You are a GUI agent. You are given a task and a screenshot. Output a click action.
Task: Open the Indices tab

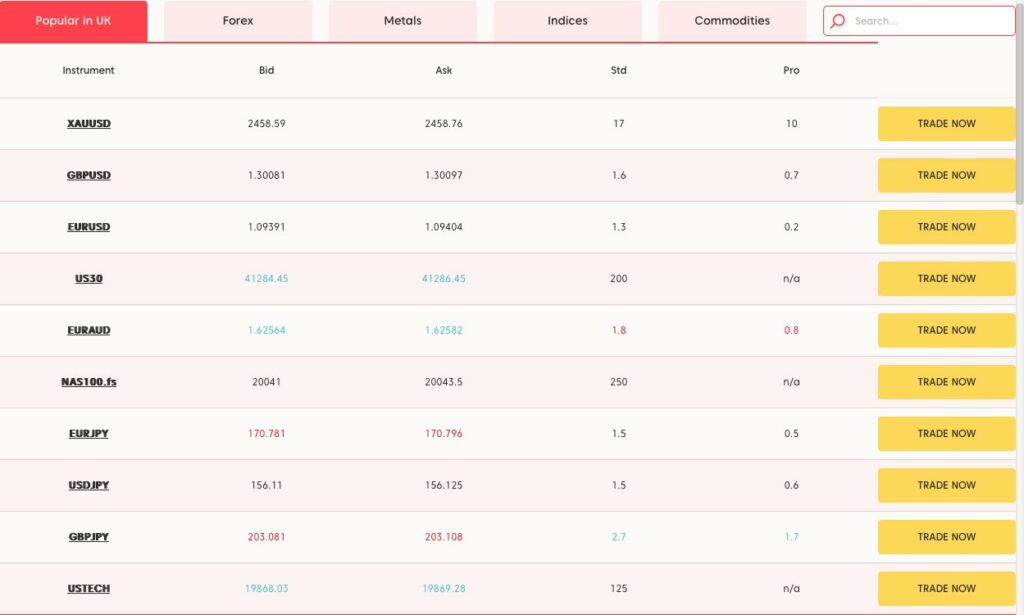click(567, 20)
